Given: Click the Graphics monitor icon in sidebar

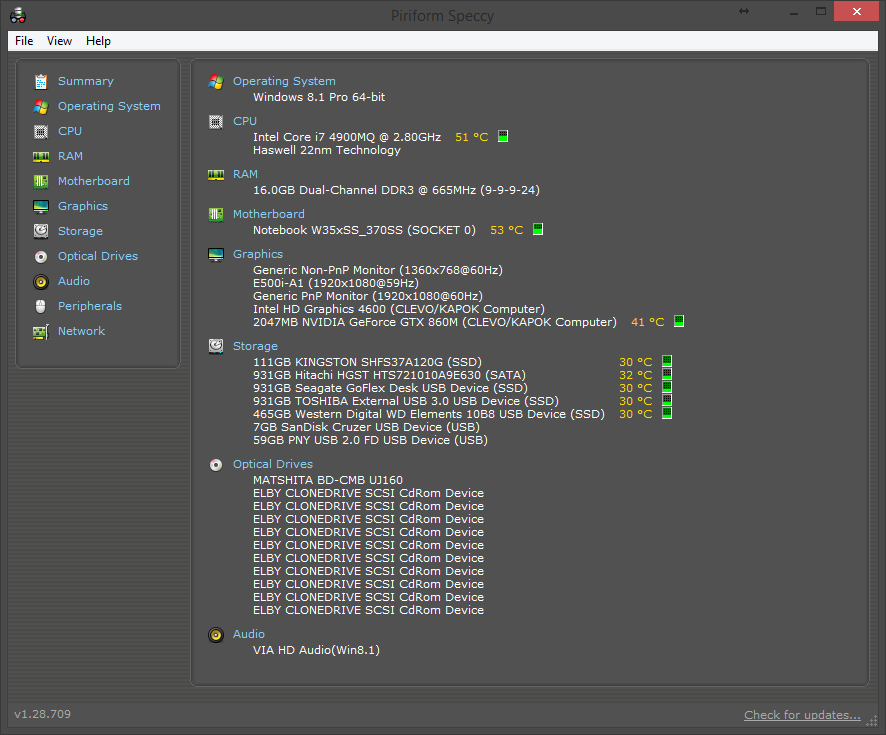Looking at the screenshot, I should point(41,207).
